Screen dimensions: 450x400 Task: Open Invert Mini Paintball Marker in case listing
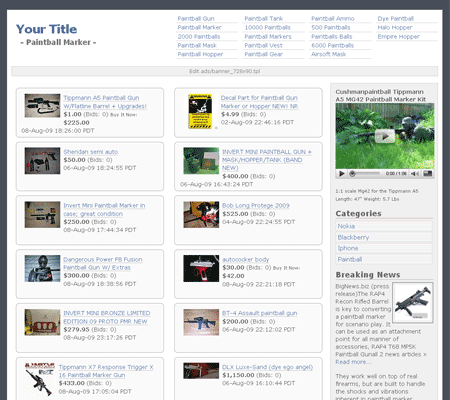click(104, 210)
